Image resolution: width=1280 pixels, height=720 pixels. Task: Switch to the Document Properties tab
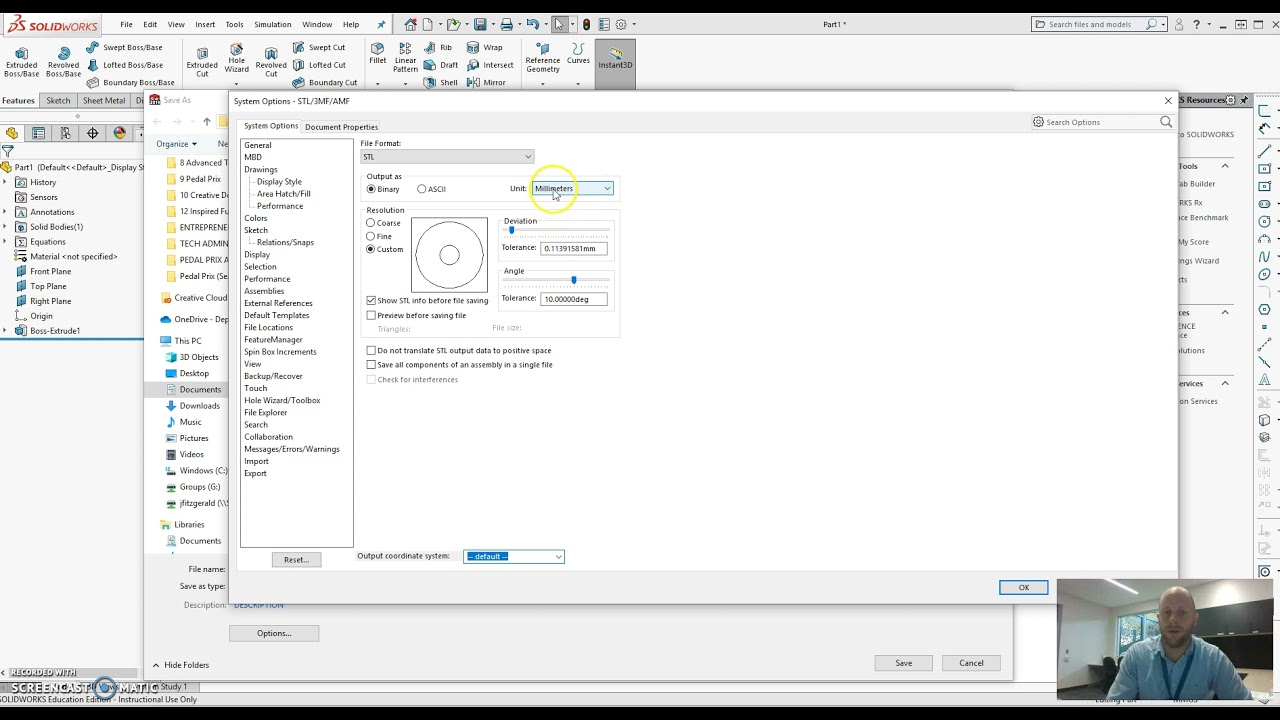tap(341, 127)
